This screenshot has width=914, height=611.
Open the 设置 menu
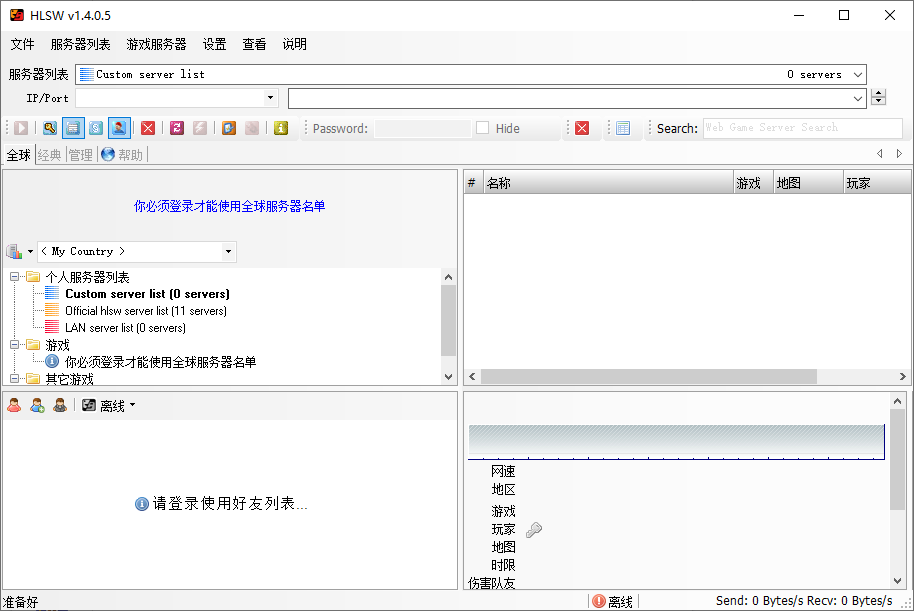coord(215,44)
